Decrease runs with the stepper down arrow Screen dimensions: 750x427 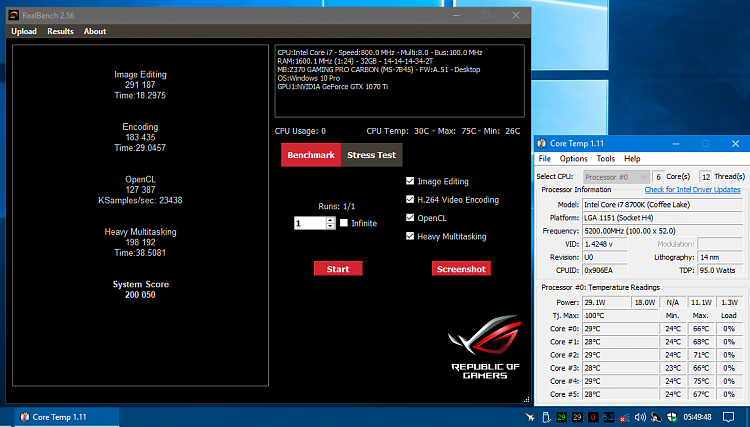click(x=331, y=226)
